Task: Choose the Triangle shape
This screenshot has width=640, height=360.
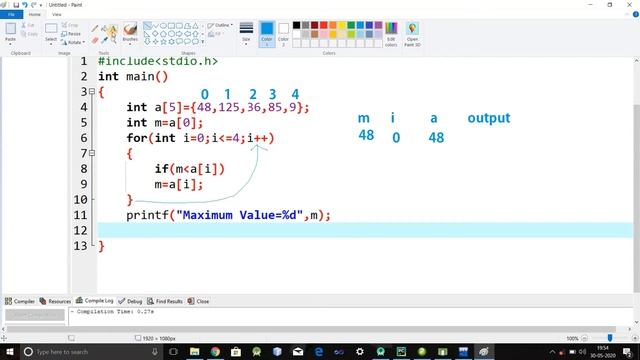Action: pos(196,26)
